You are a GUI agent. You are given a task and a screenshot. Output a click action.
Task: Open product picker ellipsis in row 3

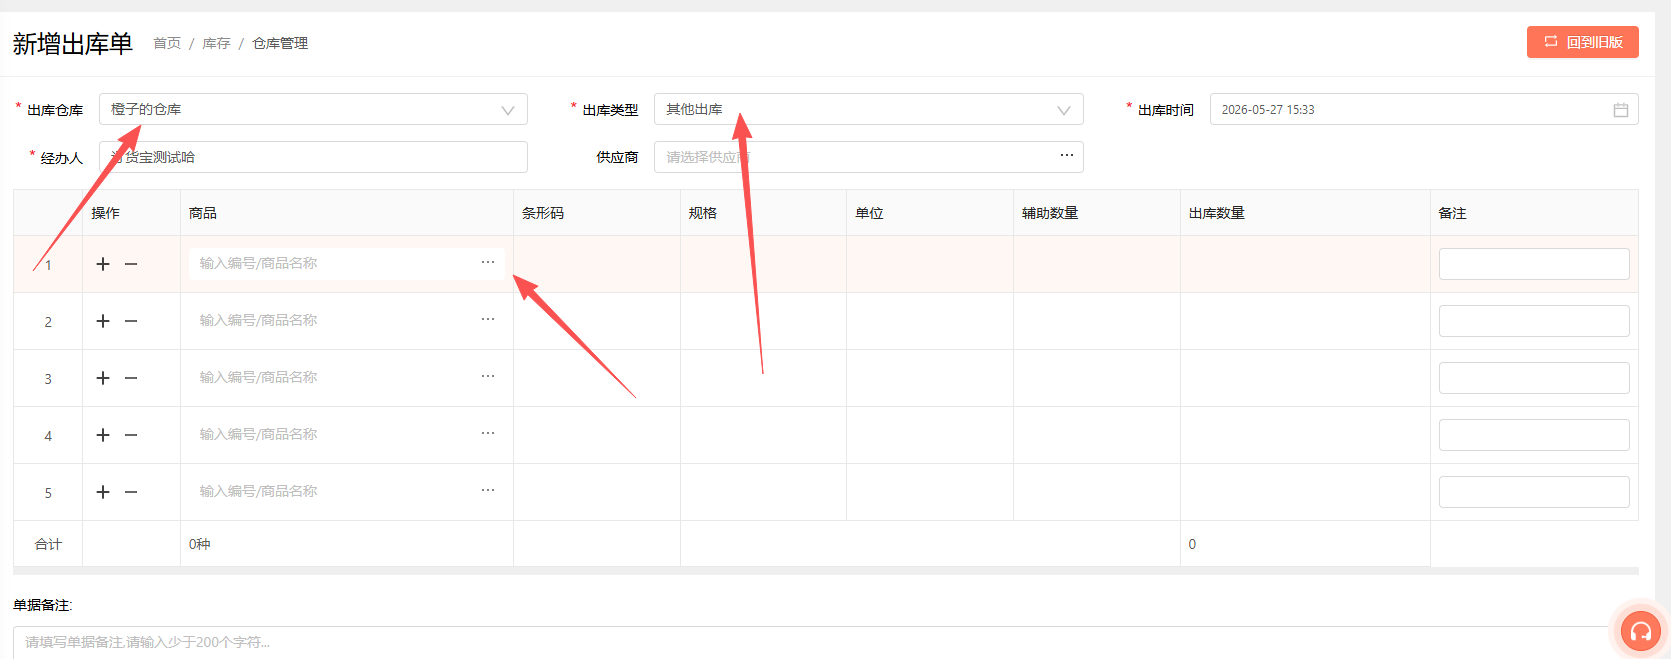coord(488,376)
